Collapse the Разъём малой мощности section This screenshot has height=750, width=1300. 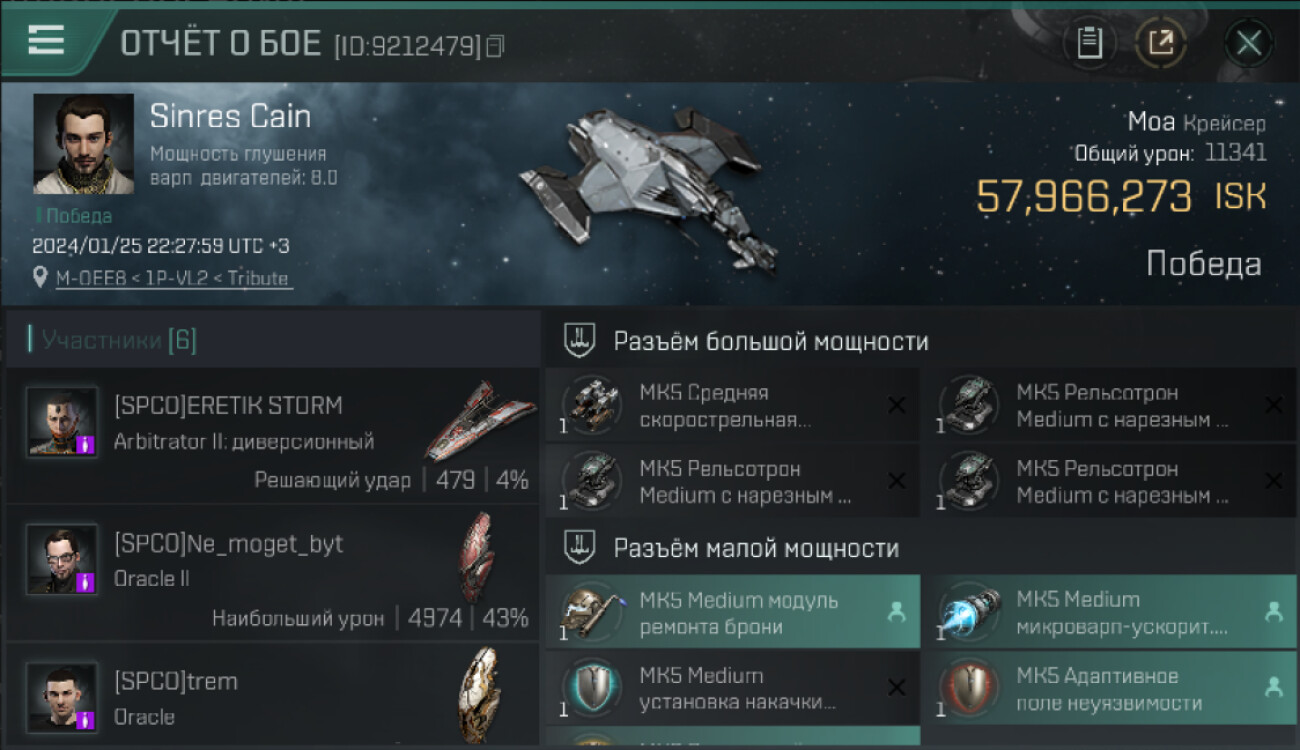(x=581, y=547)
